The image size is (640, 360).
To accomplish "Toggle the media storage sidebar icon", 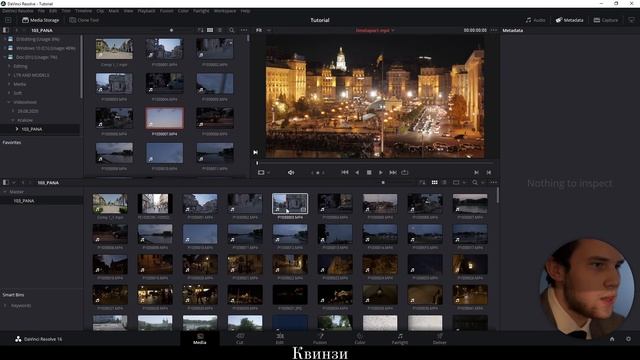I will 6,30.
